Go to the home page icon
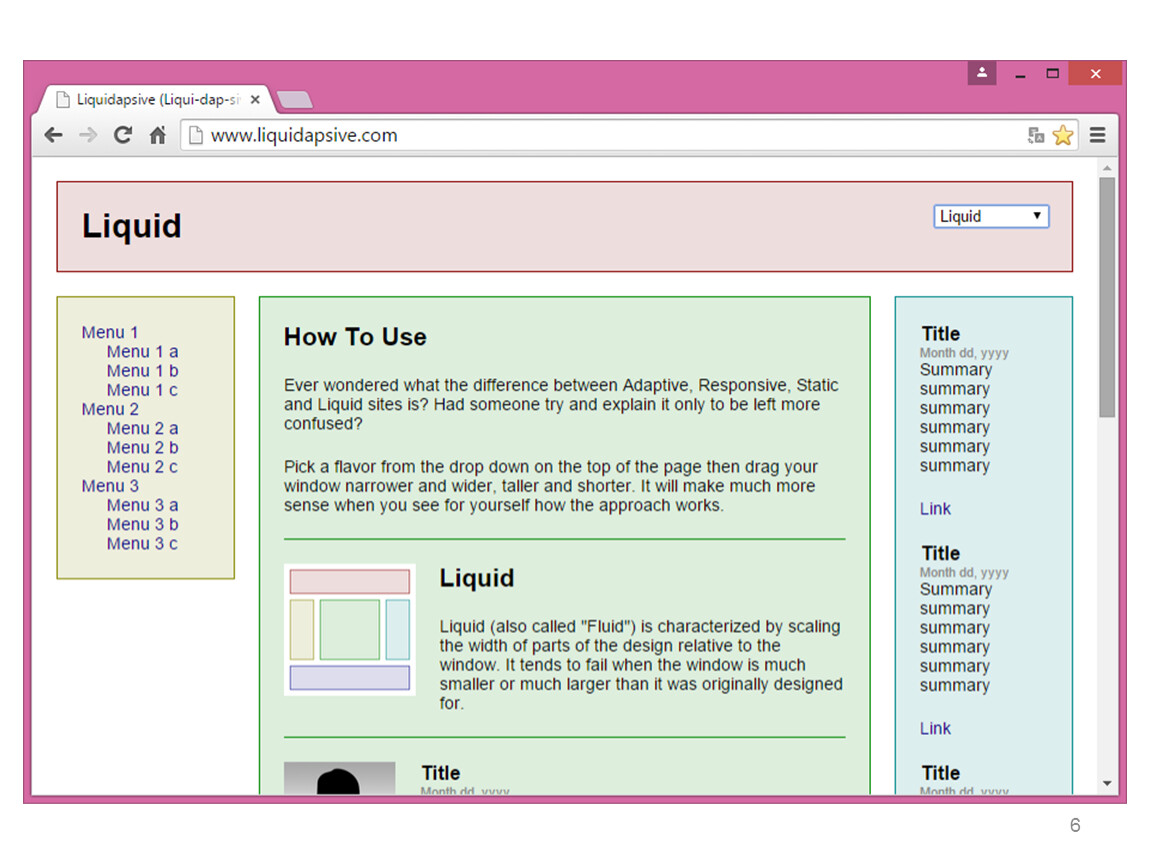 (x=157, y=136)
